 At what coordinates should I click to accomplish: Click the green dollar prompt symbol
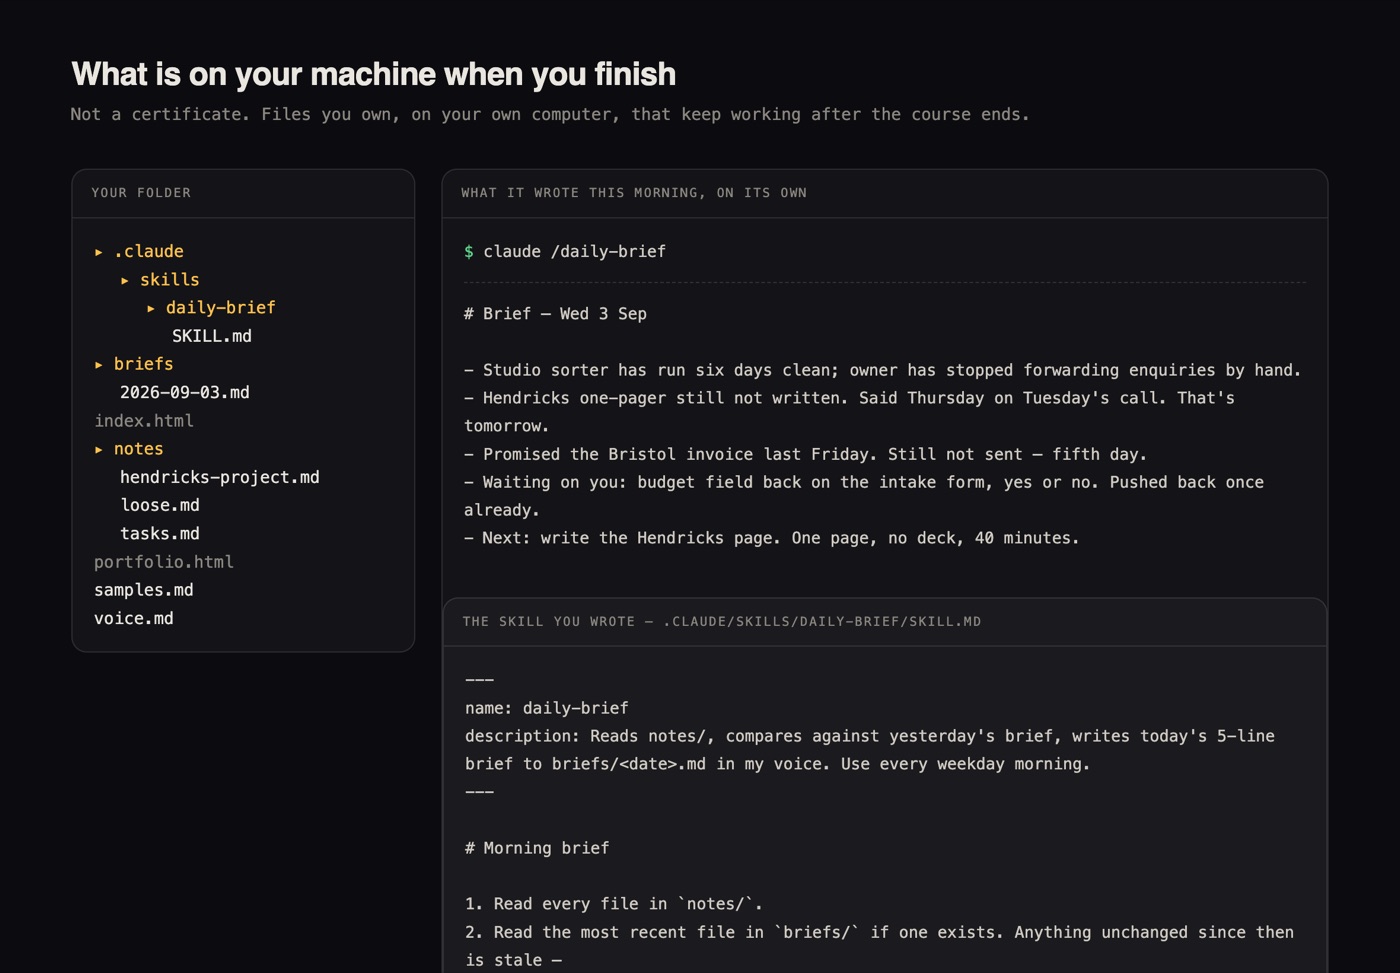pos(469,252)
